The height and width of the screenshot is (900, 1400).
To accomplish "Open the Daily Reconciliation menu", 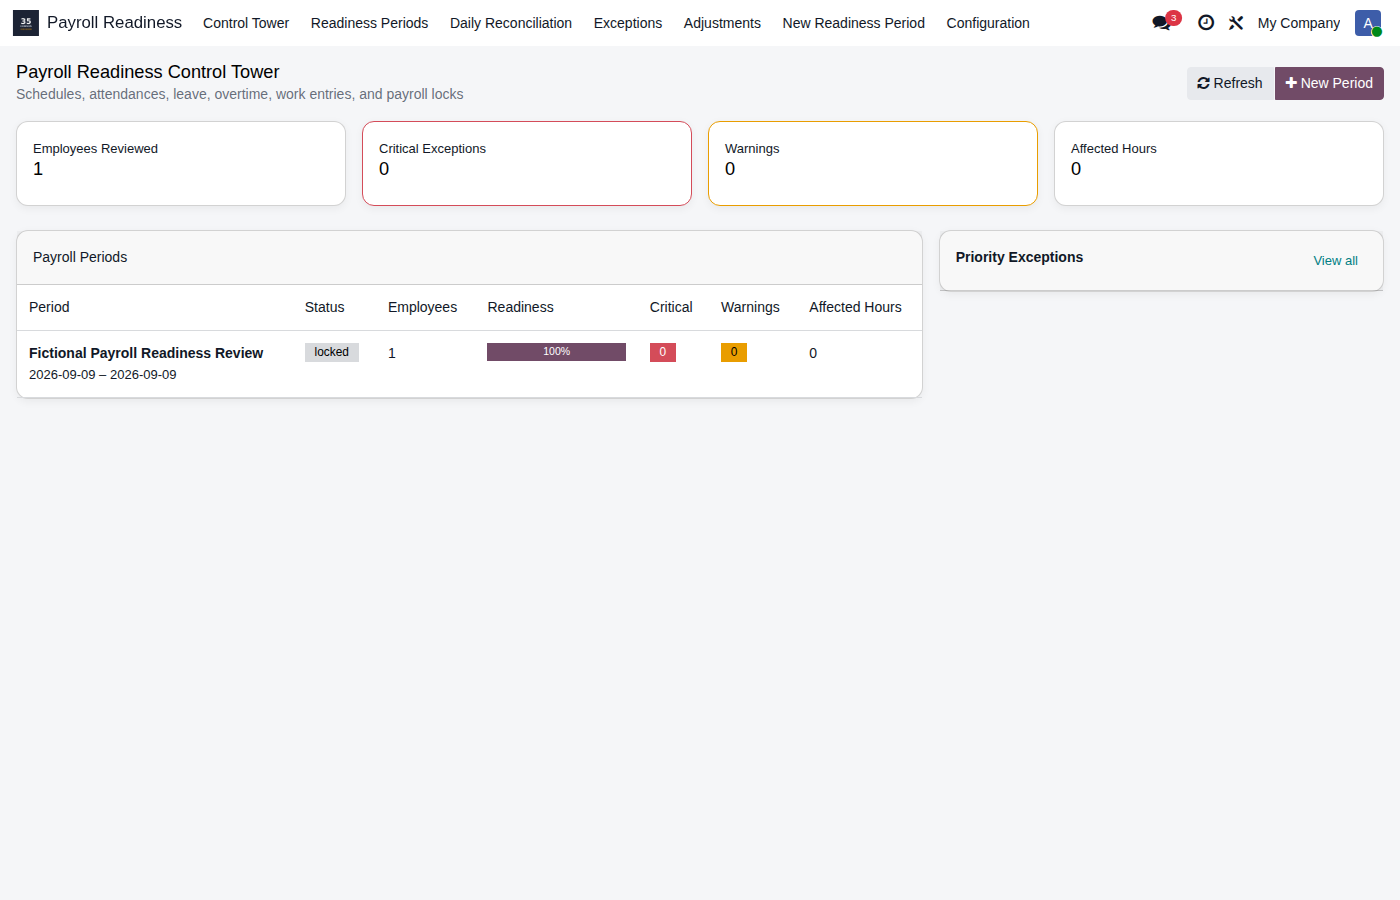I will pyautogui.click(x=511, y=23).
